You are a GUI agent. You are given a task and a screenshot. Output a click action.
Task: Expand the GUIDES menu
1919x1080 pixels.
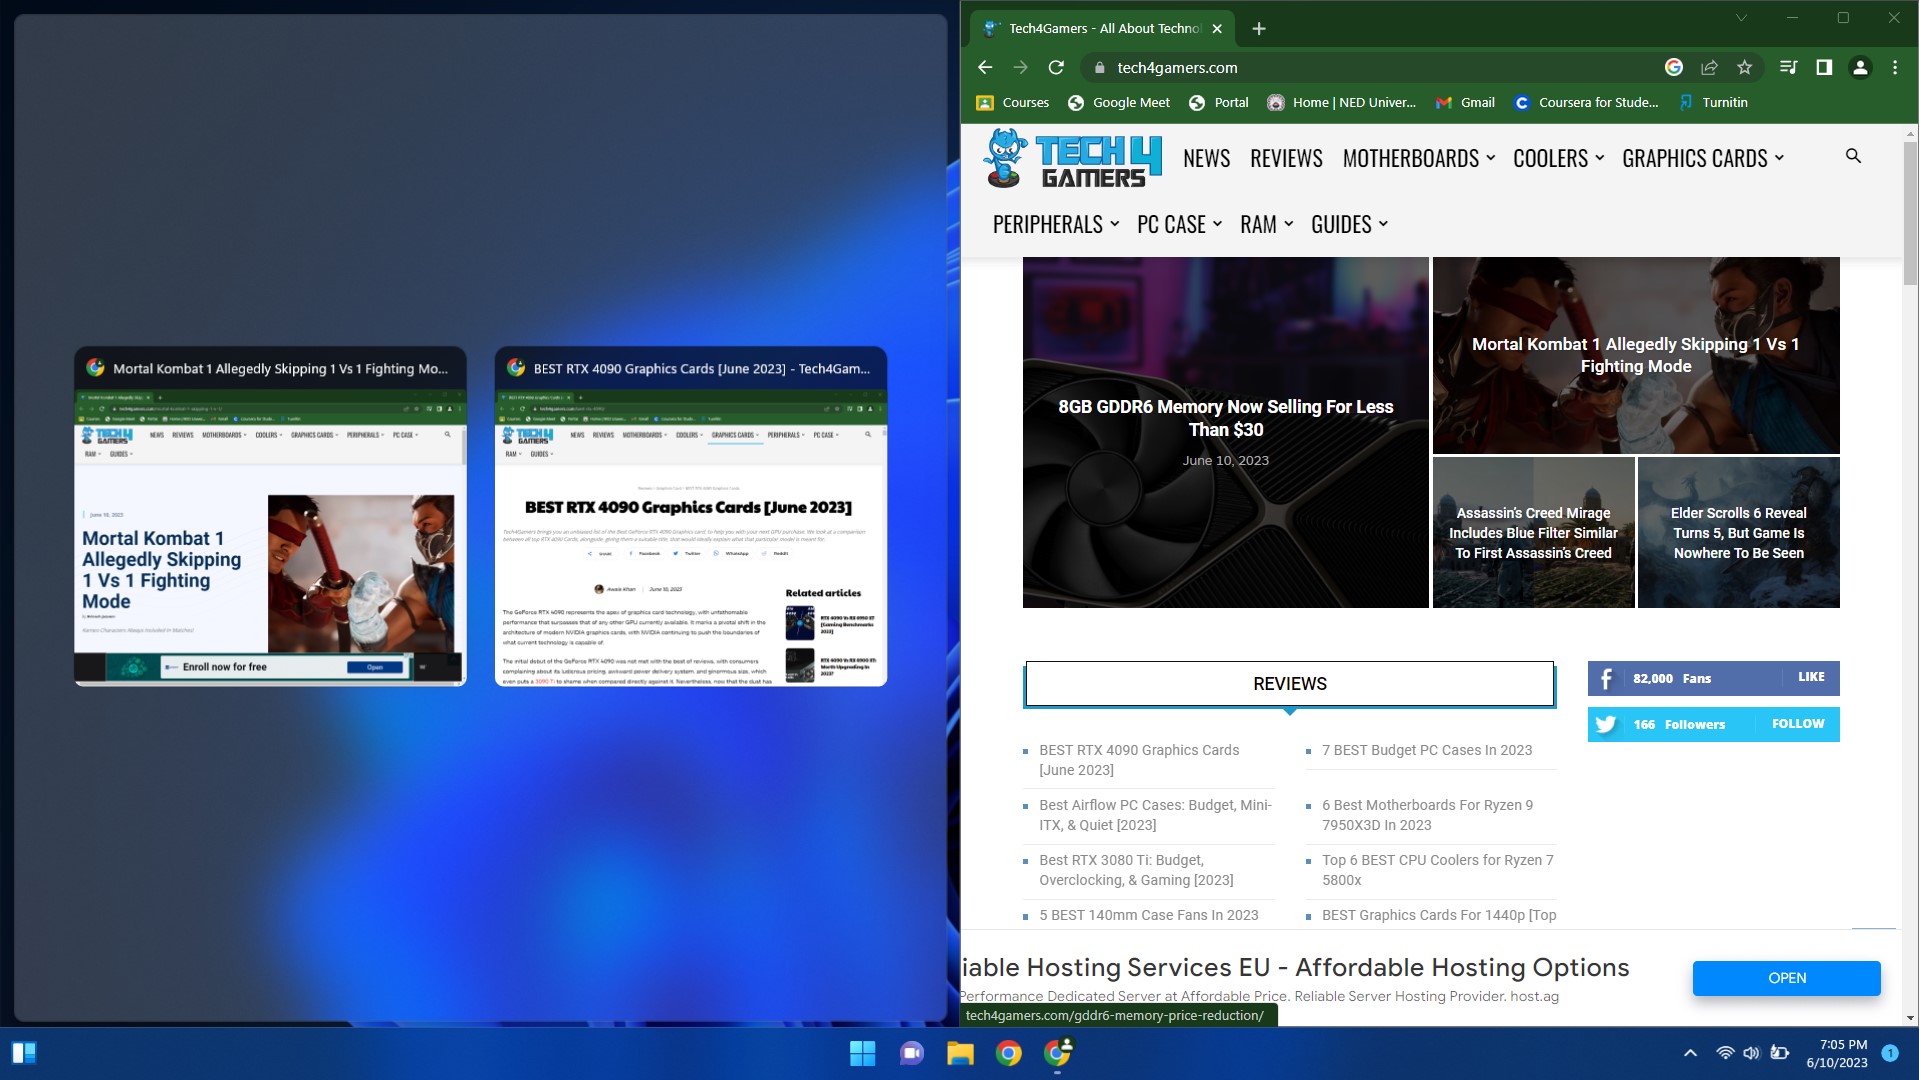[1349, 224]
